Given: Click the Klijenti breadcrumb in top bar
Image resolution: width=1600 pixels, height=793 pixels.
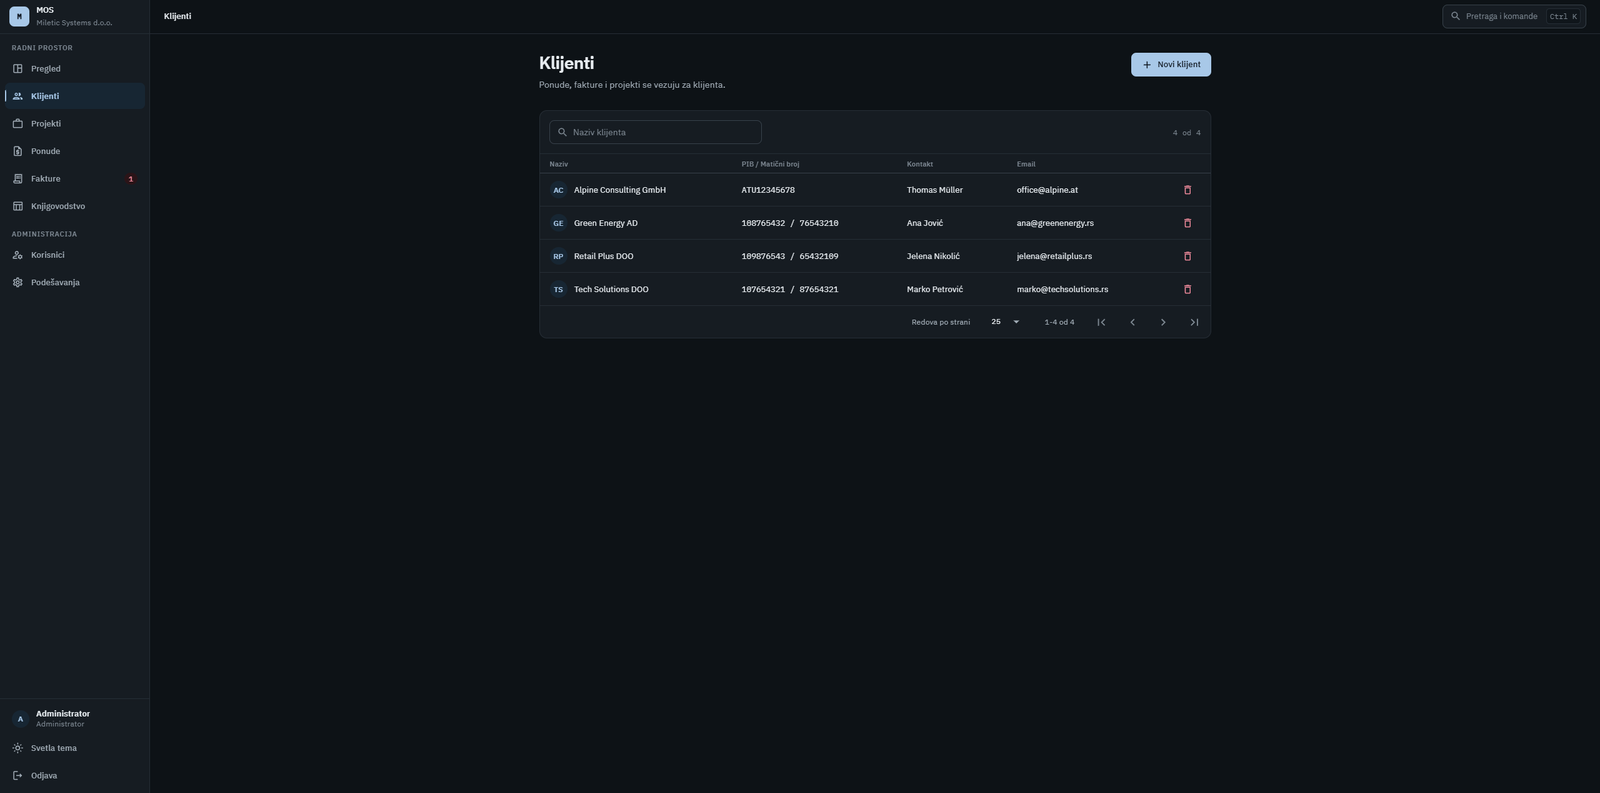Looking at the screenshot, I should click(x=177, y=16).
